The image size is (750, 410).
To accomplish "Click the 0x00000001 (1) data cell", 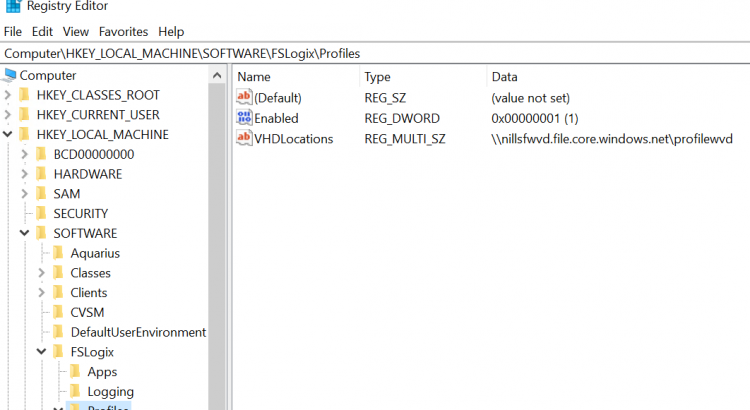I will 535,118.
